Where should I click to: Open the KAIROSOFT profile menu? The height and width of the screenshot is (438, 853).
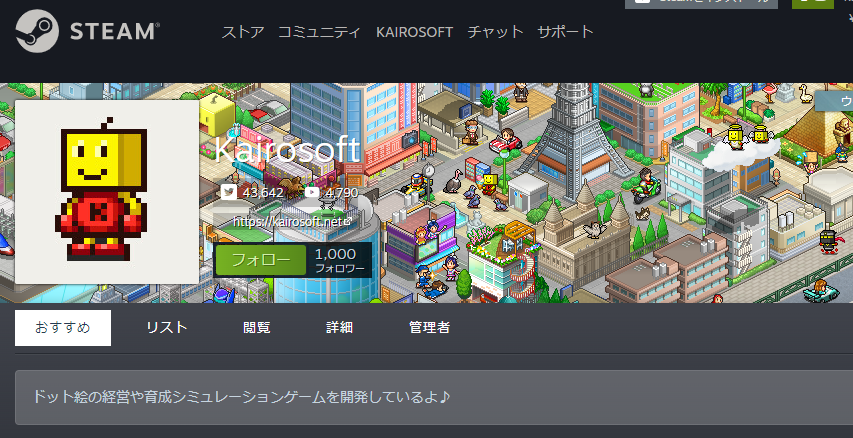415,32
